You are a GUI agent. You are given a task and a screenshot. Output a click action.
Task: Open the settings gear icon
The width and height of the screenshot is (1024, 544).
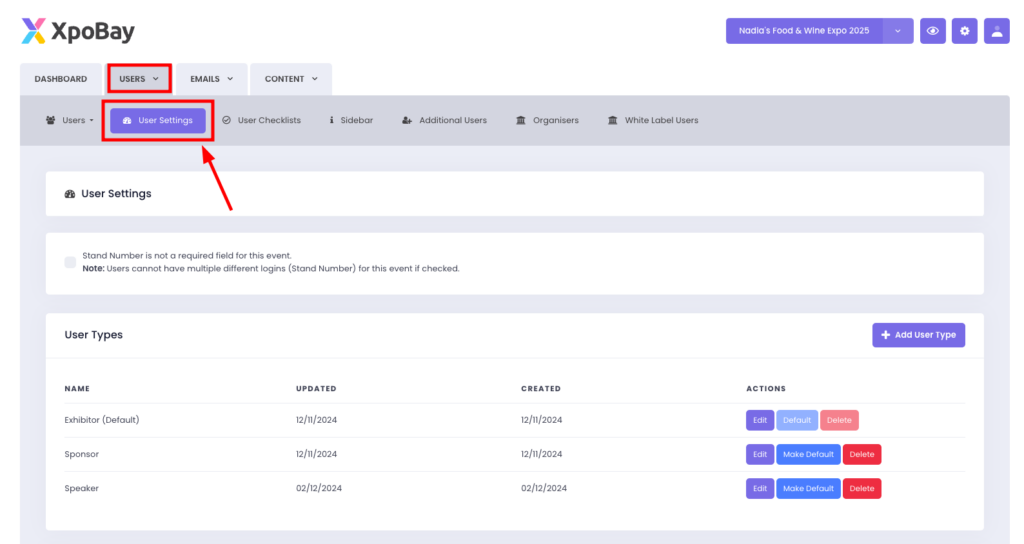(964, 31)
